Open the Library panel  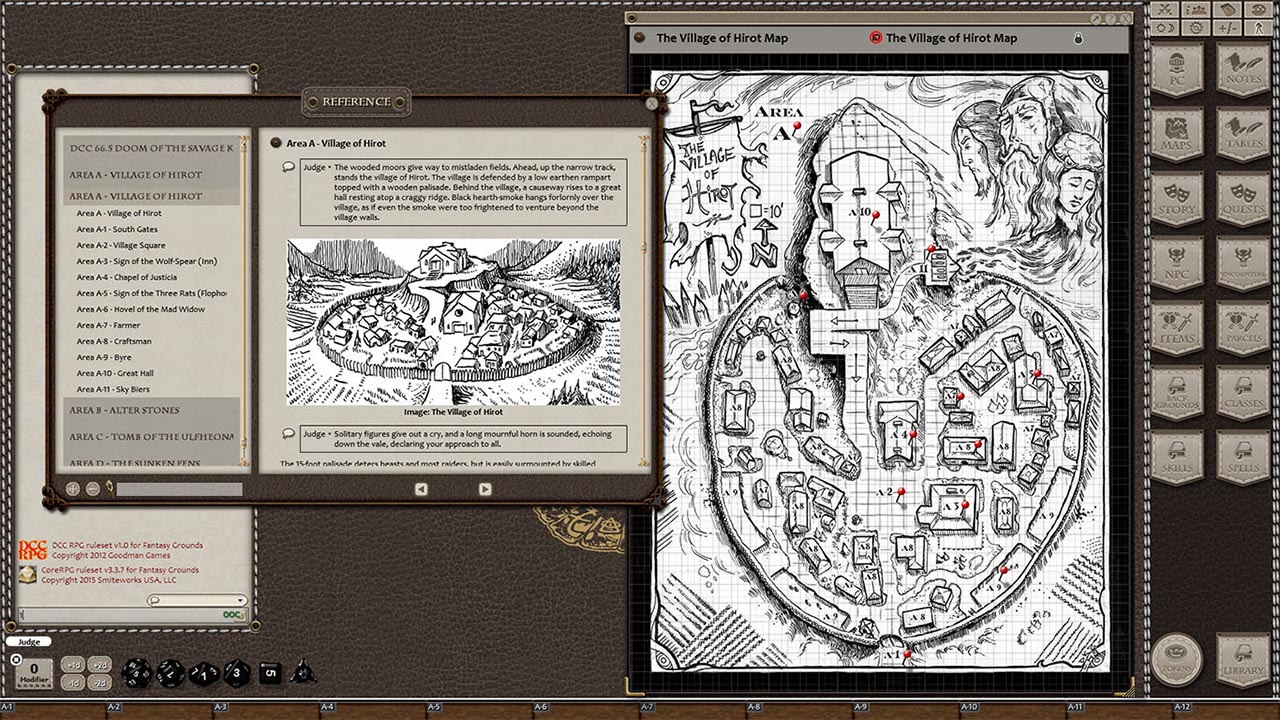point(1243,660)
